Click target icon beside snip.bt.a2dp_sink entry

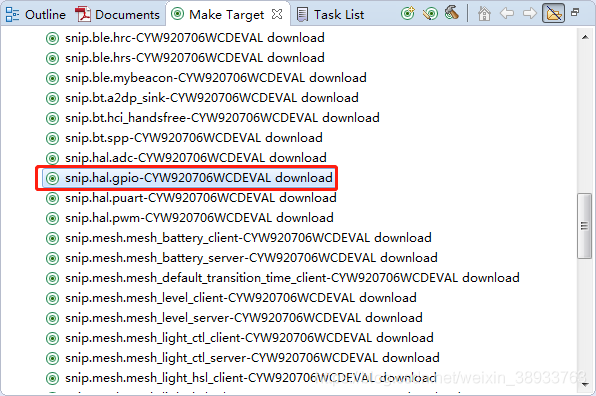pyautogui.click(x=52, y=98)
